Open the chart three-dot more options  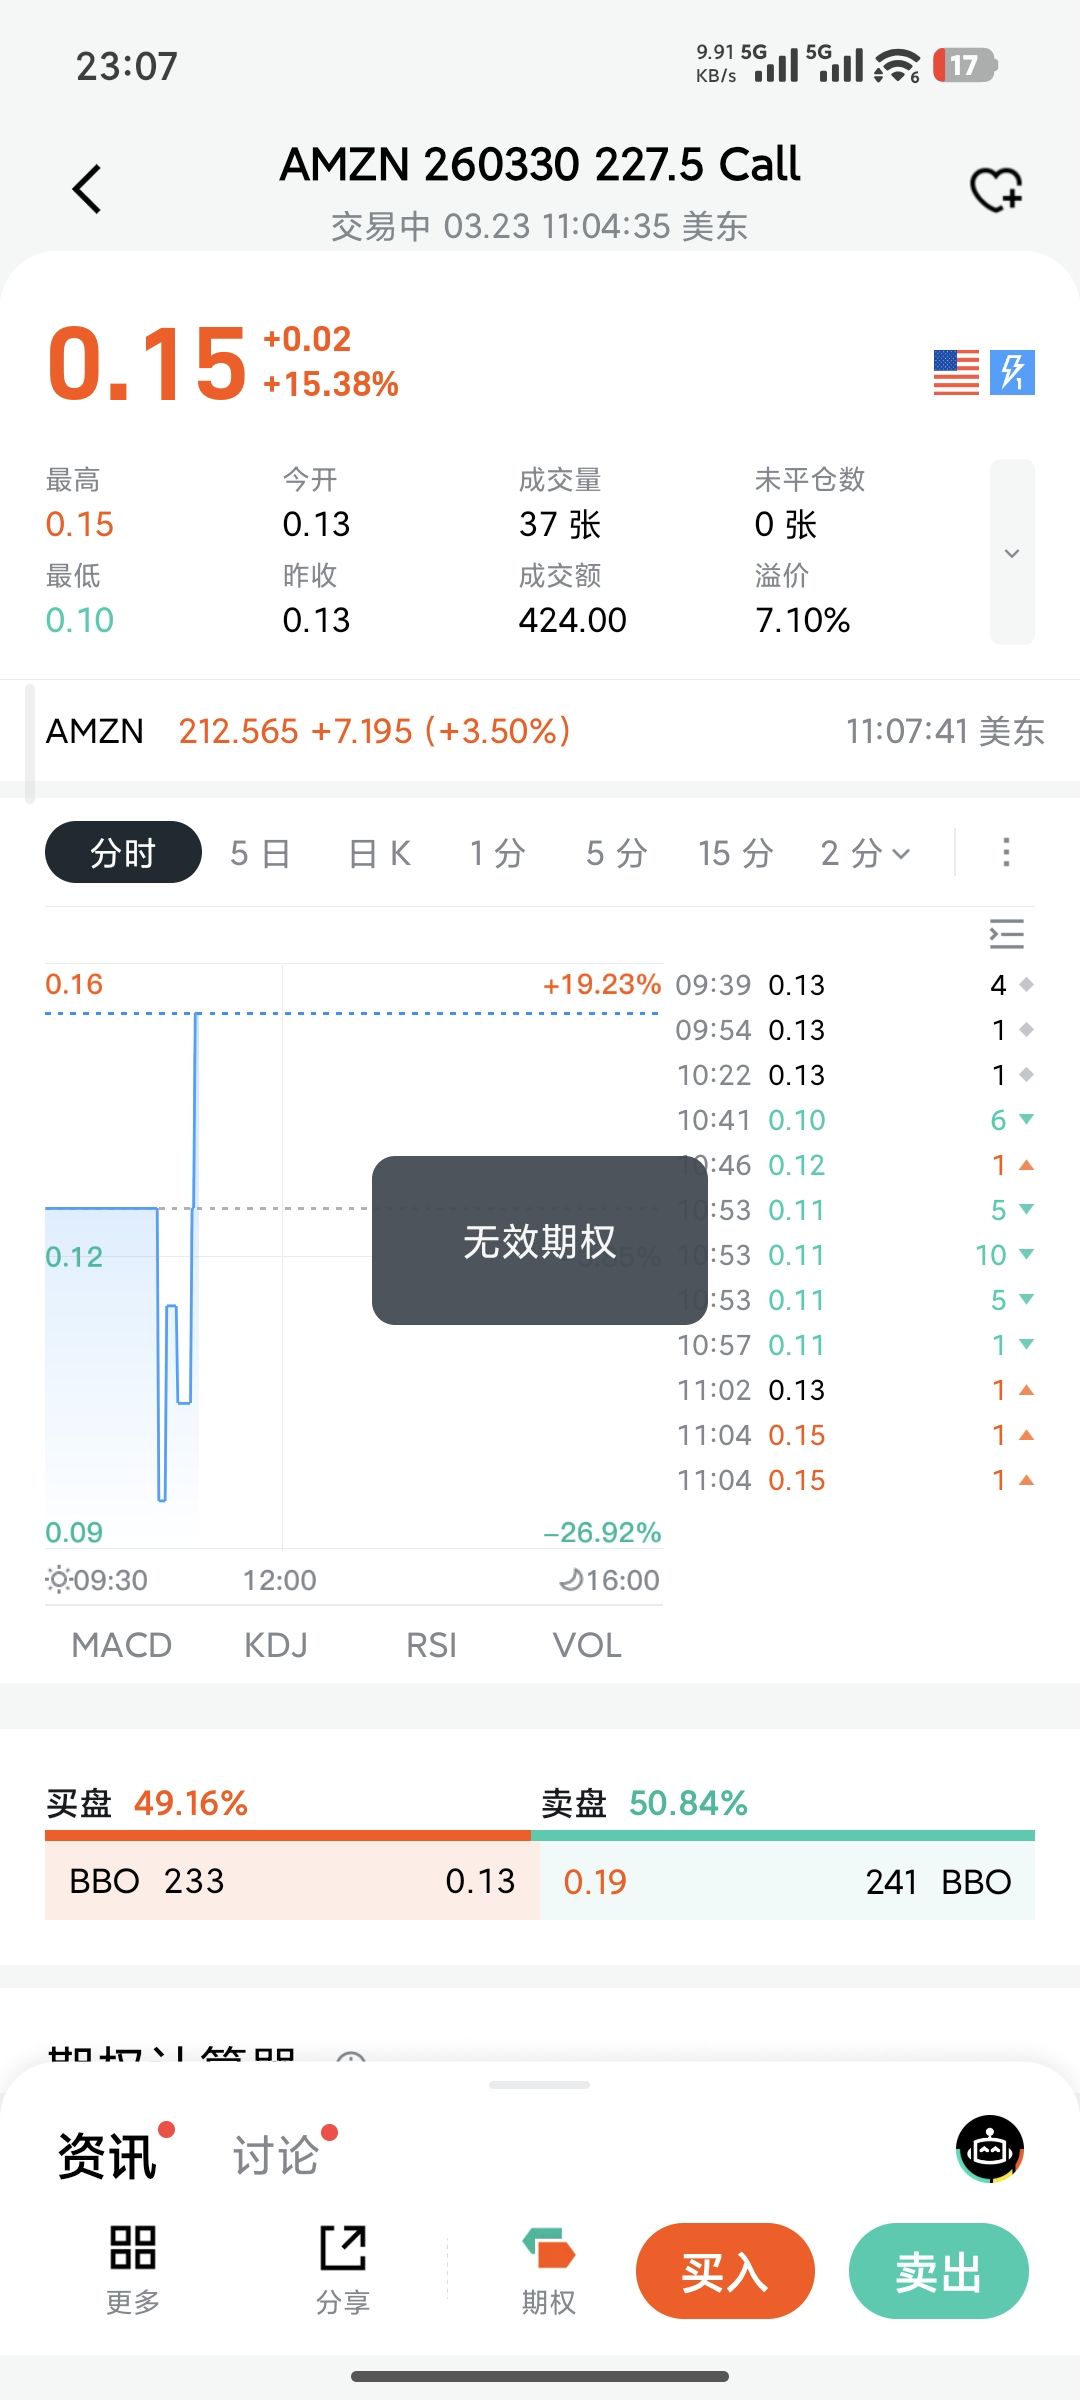1006,853
